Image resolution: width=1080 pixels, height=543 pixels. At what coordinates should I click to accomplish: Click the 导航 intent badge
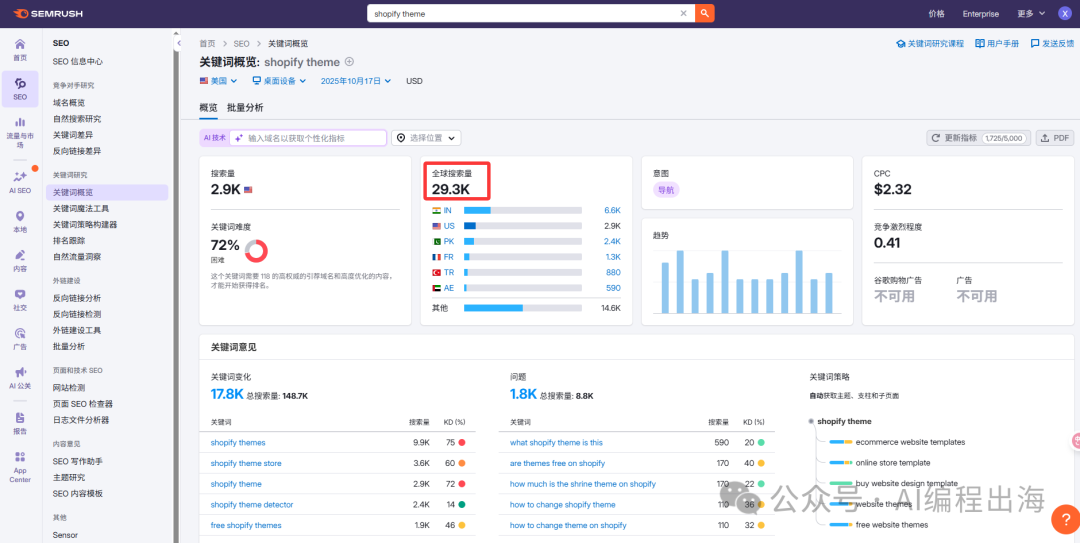(666, 189)
